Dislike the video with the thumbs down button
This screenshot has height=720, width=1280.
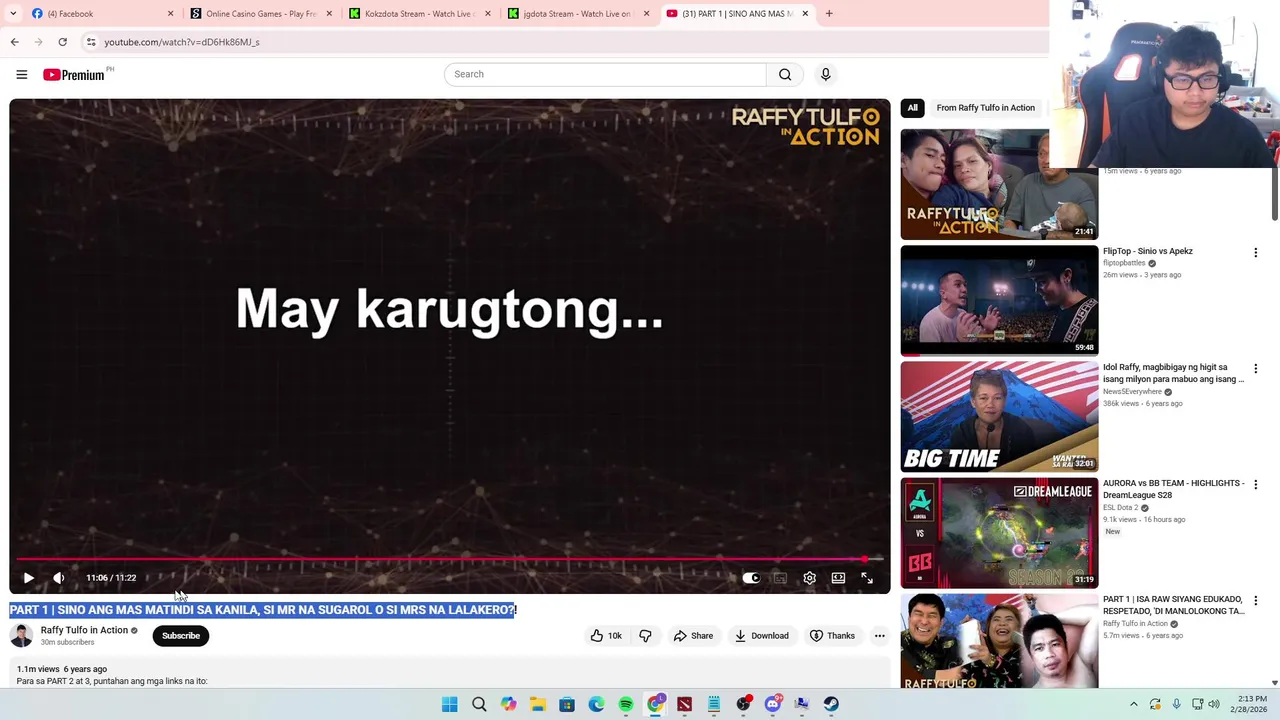645,636
